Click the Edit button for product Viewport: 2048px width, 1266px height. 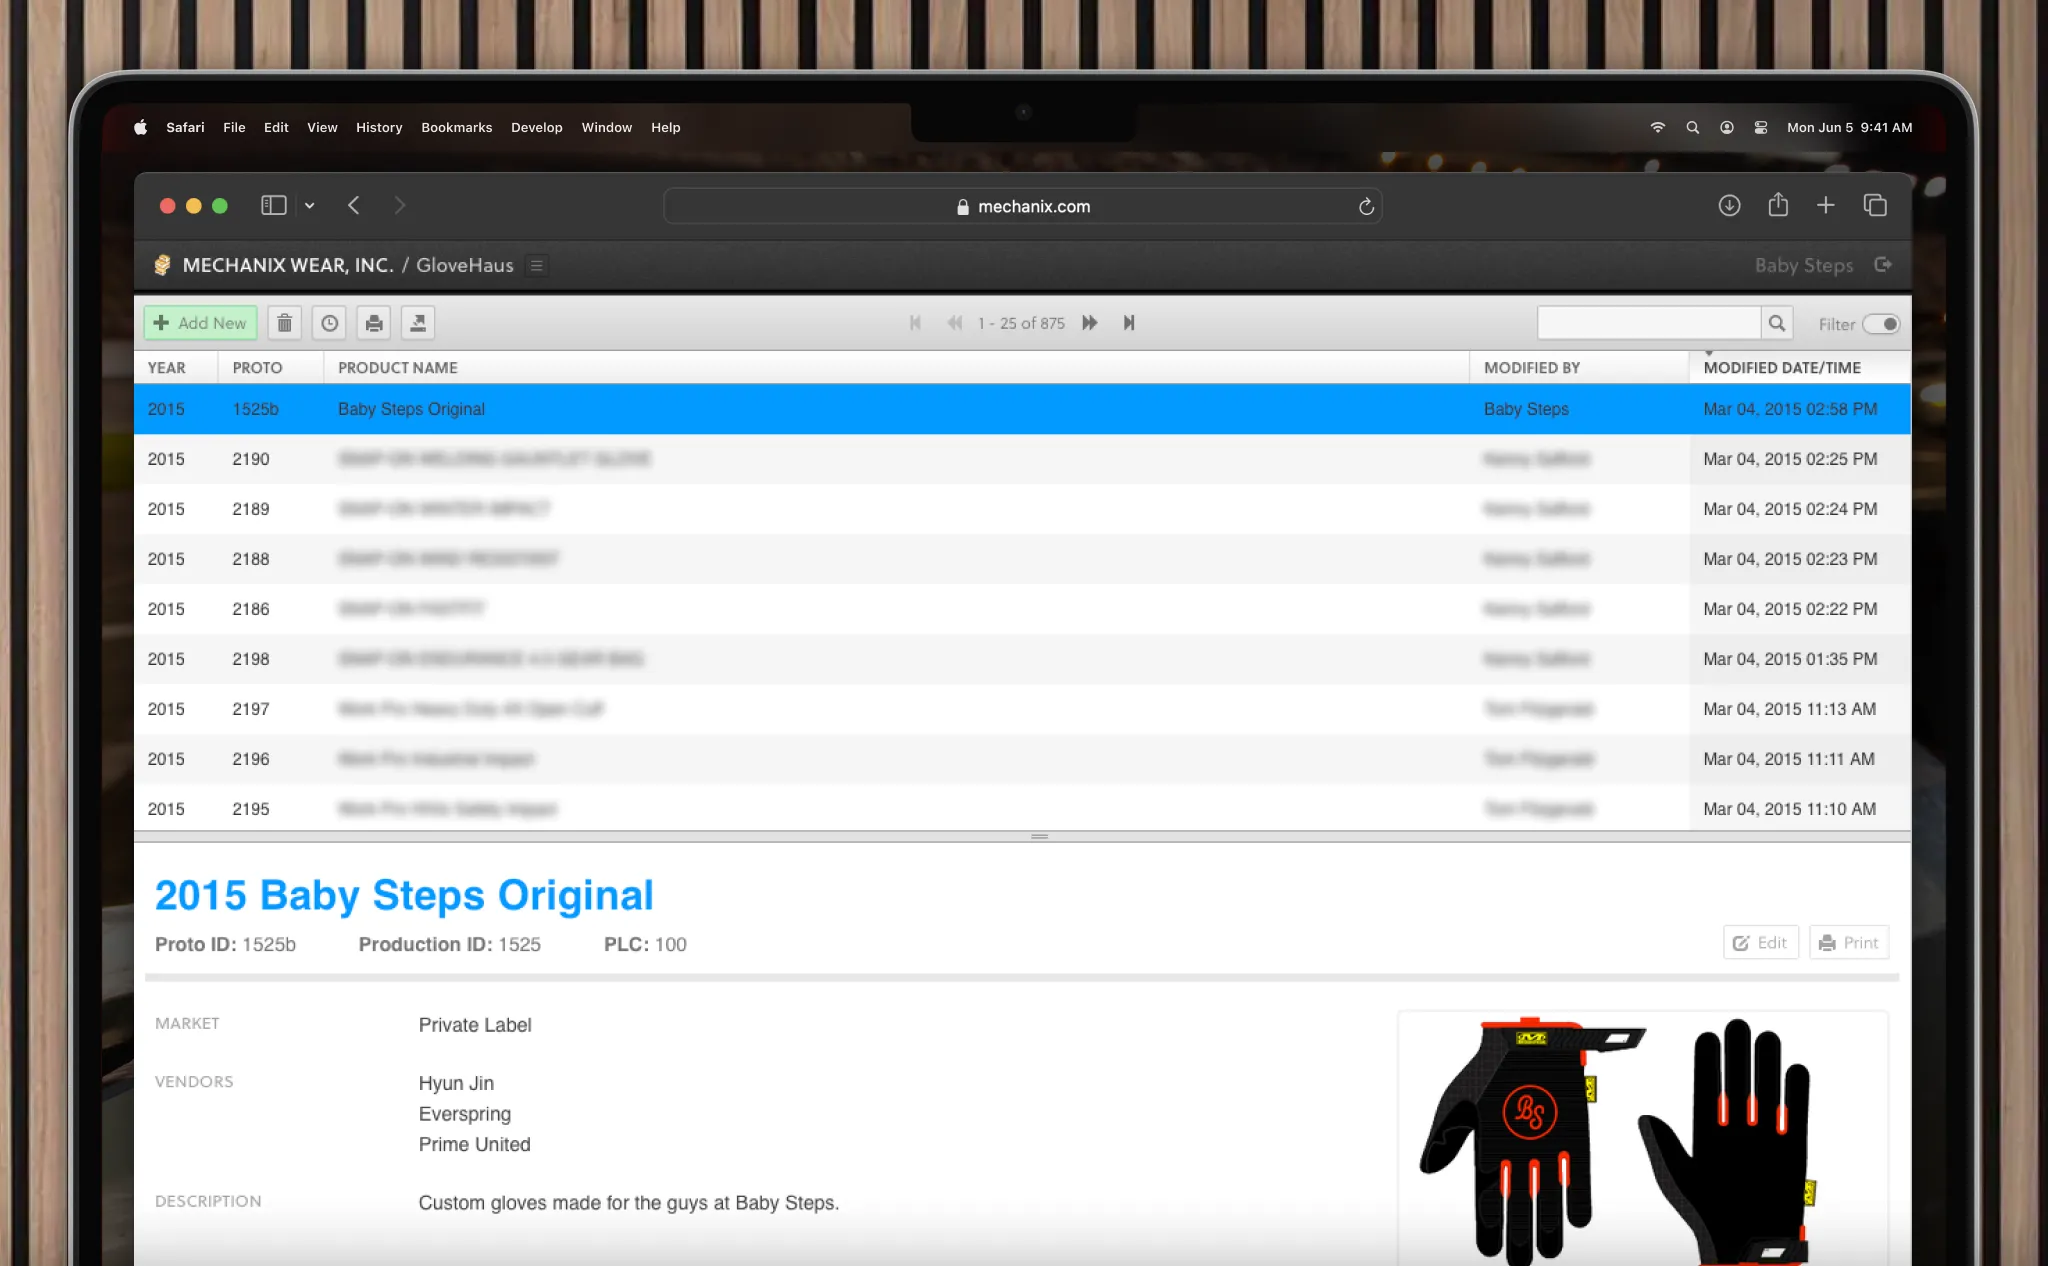click(1760, 943)
